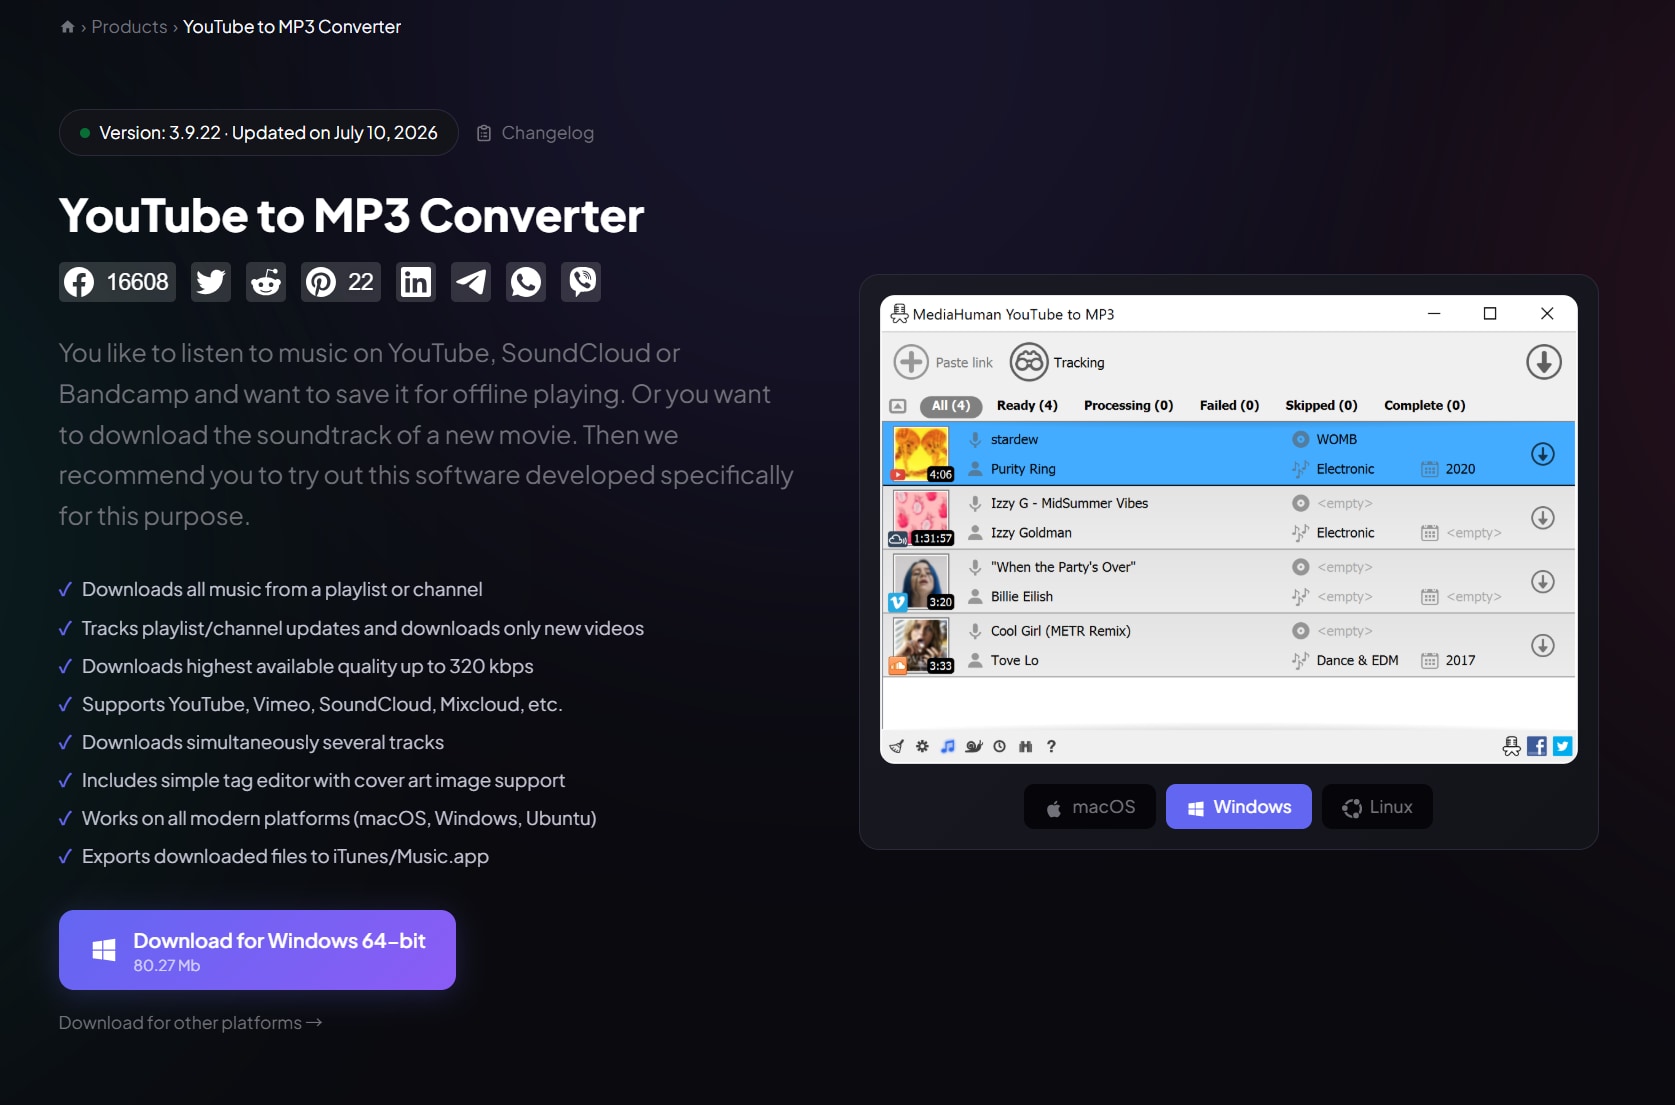Click the Tove Lo artist text

1014,661
